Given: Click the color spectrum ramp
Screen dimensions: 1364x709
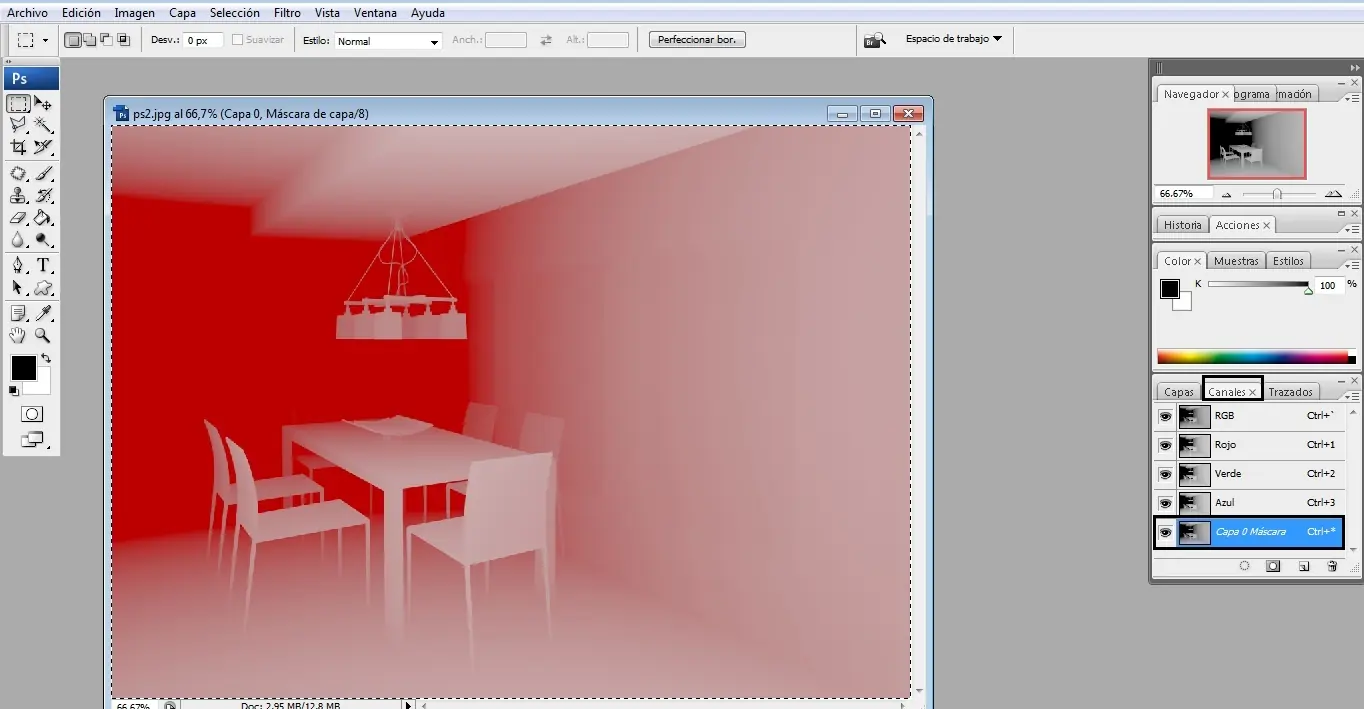Looking at the screenshot, I should point(1256,356).
